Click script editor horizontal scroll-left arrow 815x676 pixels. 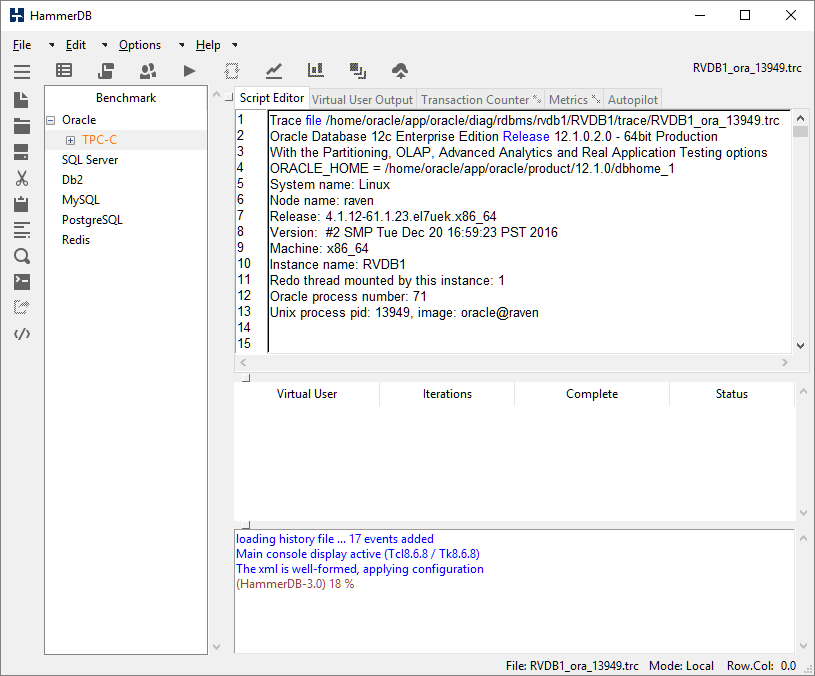pyautogui.click(x=243, y=362)
